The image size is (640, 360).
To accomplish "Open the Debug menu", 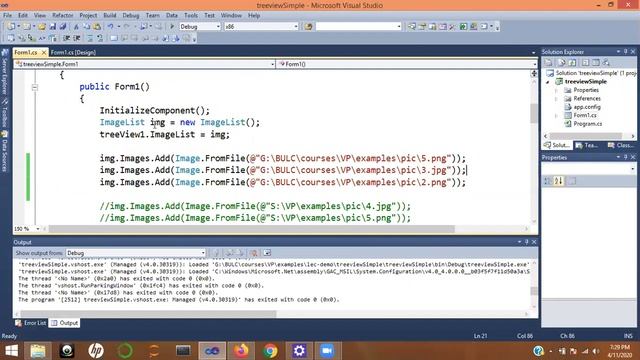I will point(131,16).
